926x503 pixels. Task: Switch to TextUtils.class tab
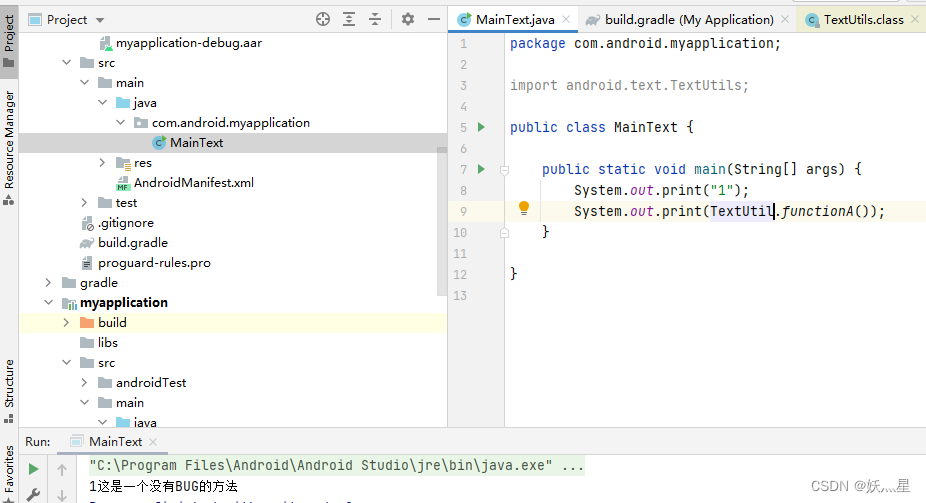[x=863, y=19]
